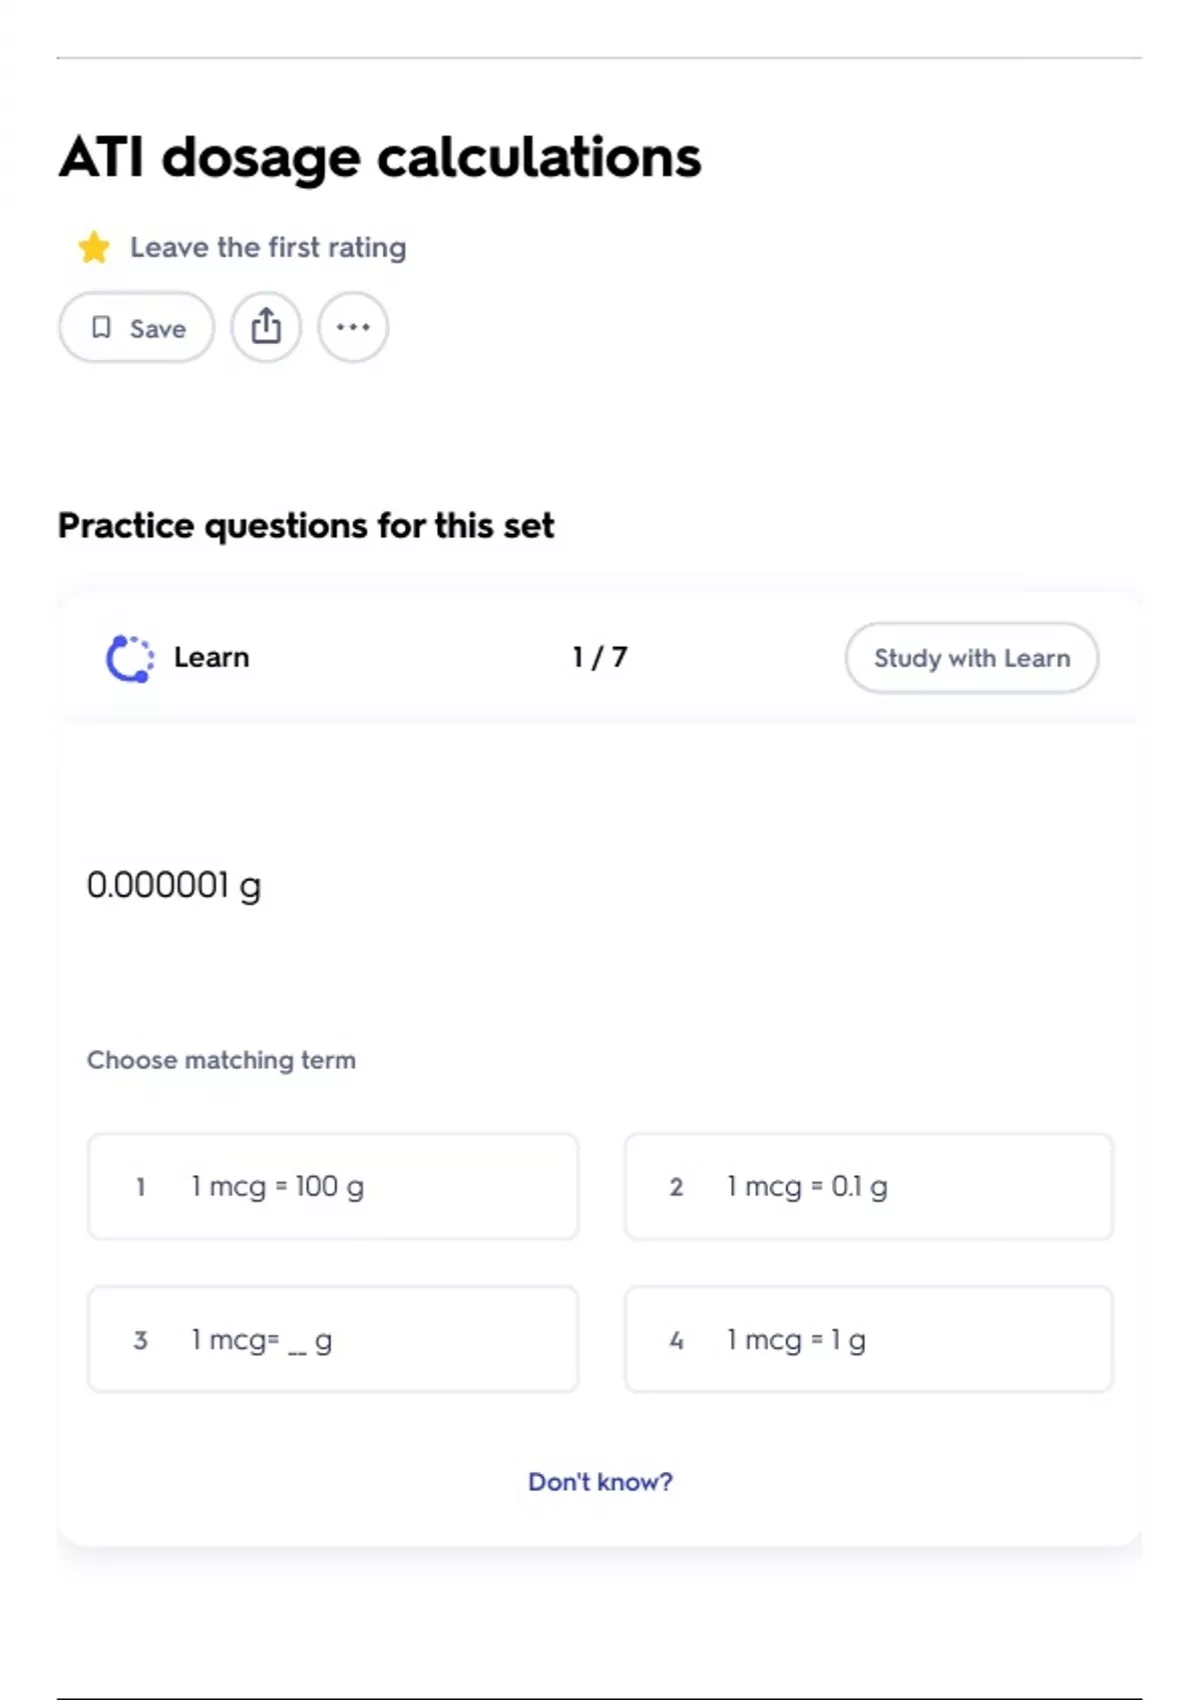1200x1700 pixels.
Task: Click 'Practice questions for this set' heading
Action: tap(306, 525)
